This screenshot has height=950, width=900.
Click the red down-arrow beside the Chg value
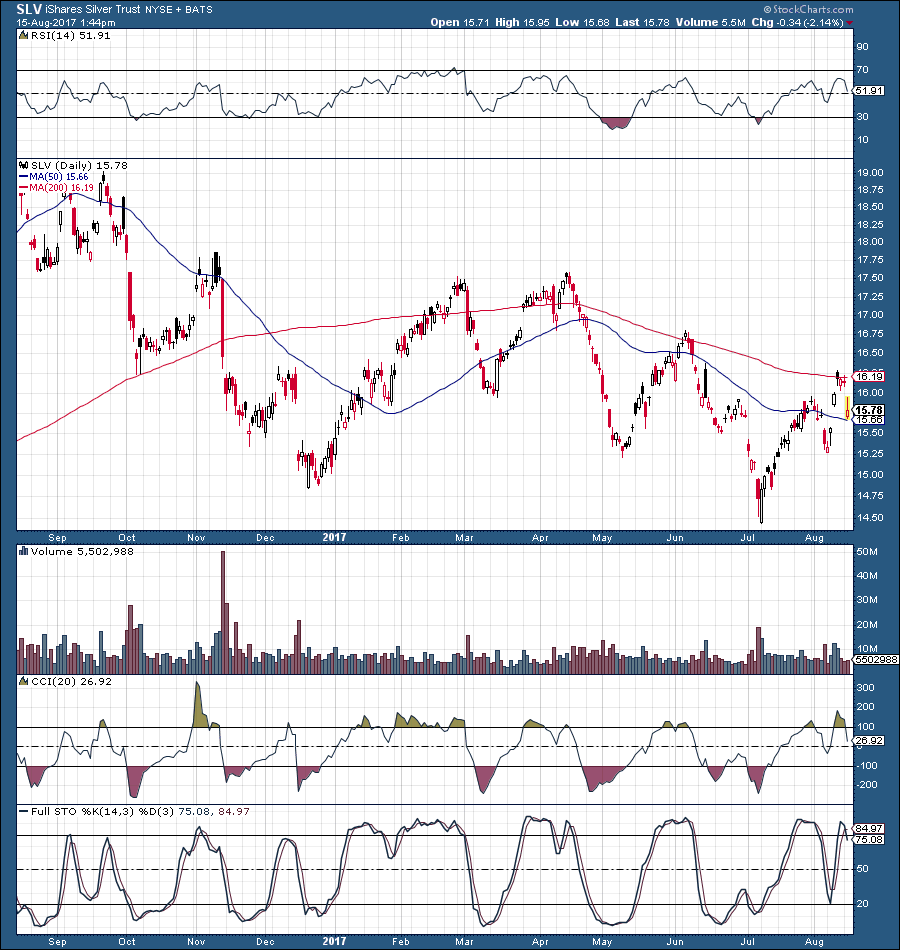pos(850,23)
